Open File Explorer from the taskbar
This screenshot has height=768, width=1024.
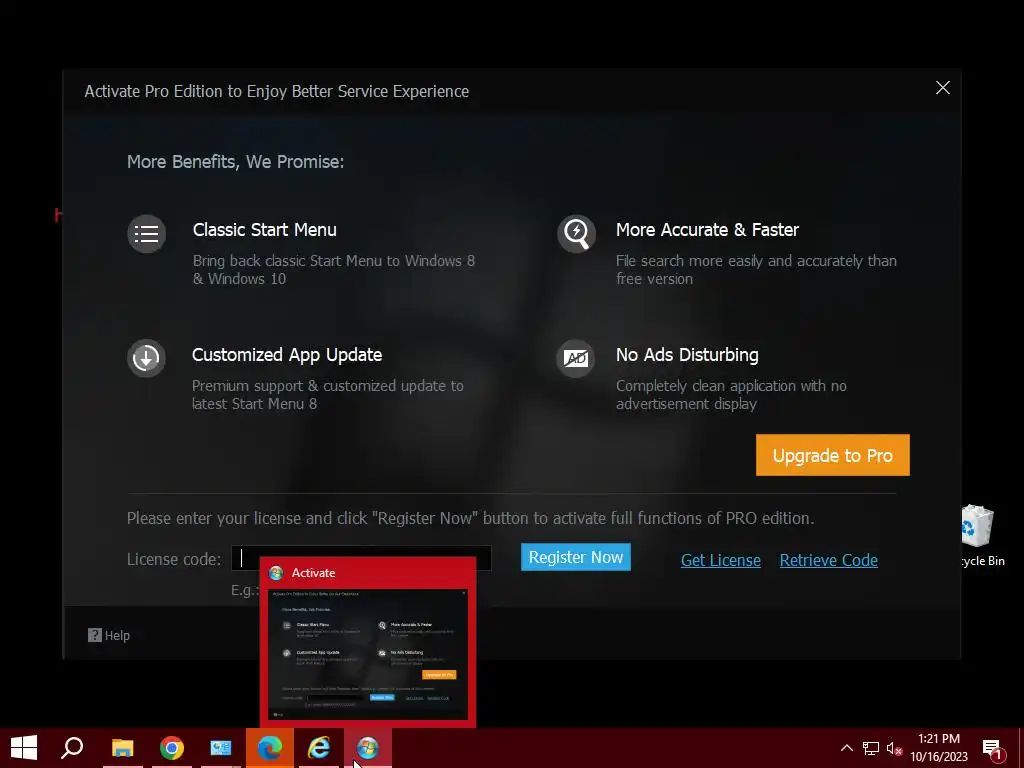pyautogui.click(x=122, y=748)
